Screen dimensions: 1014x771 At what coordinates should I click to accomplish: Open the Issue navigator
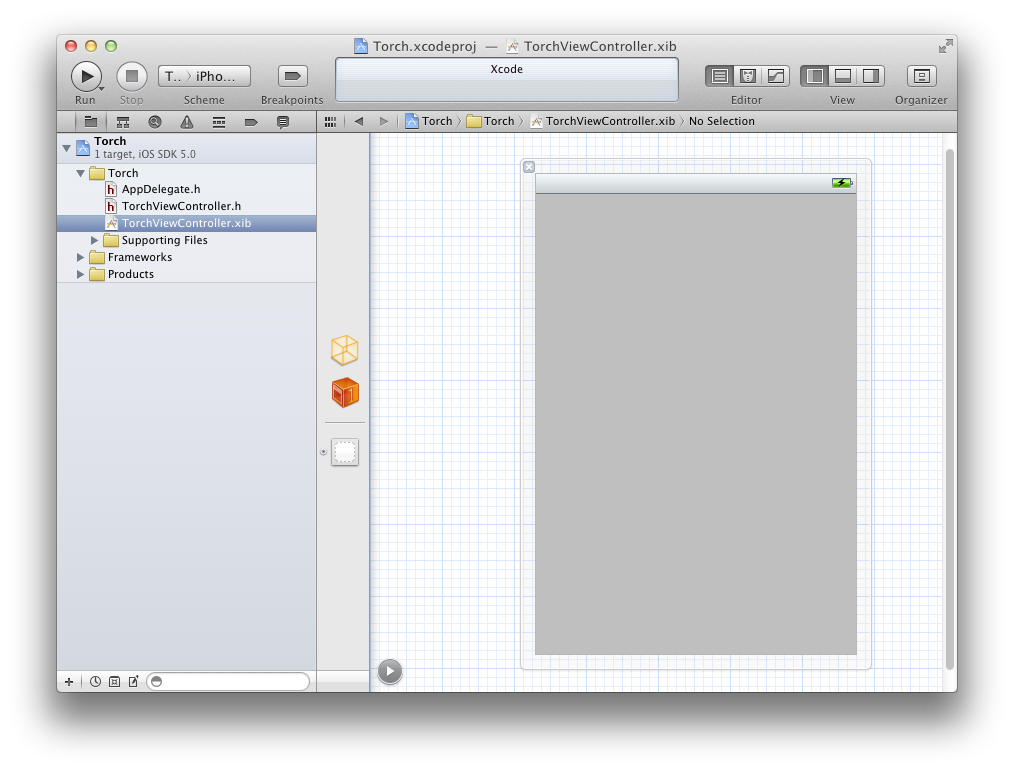pos(187,121)
